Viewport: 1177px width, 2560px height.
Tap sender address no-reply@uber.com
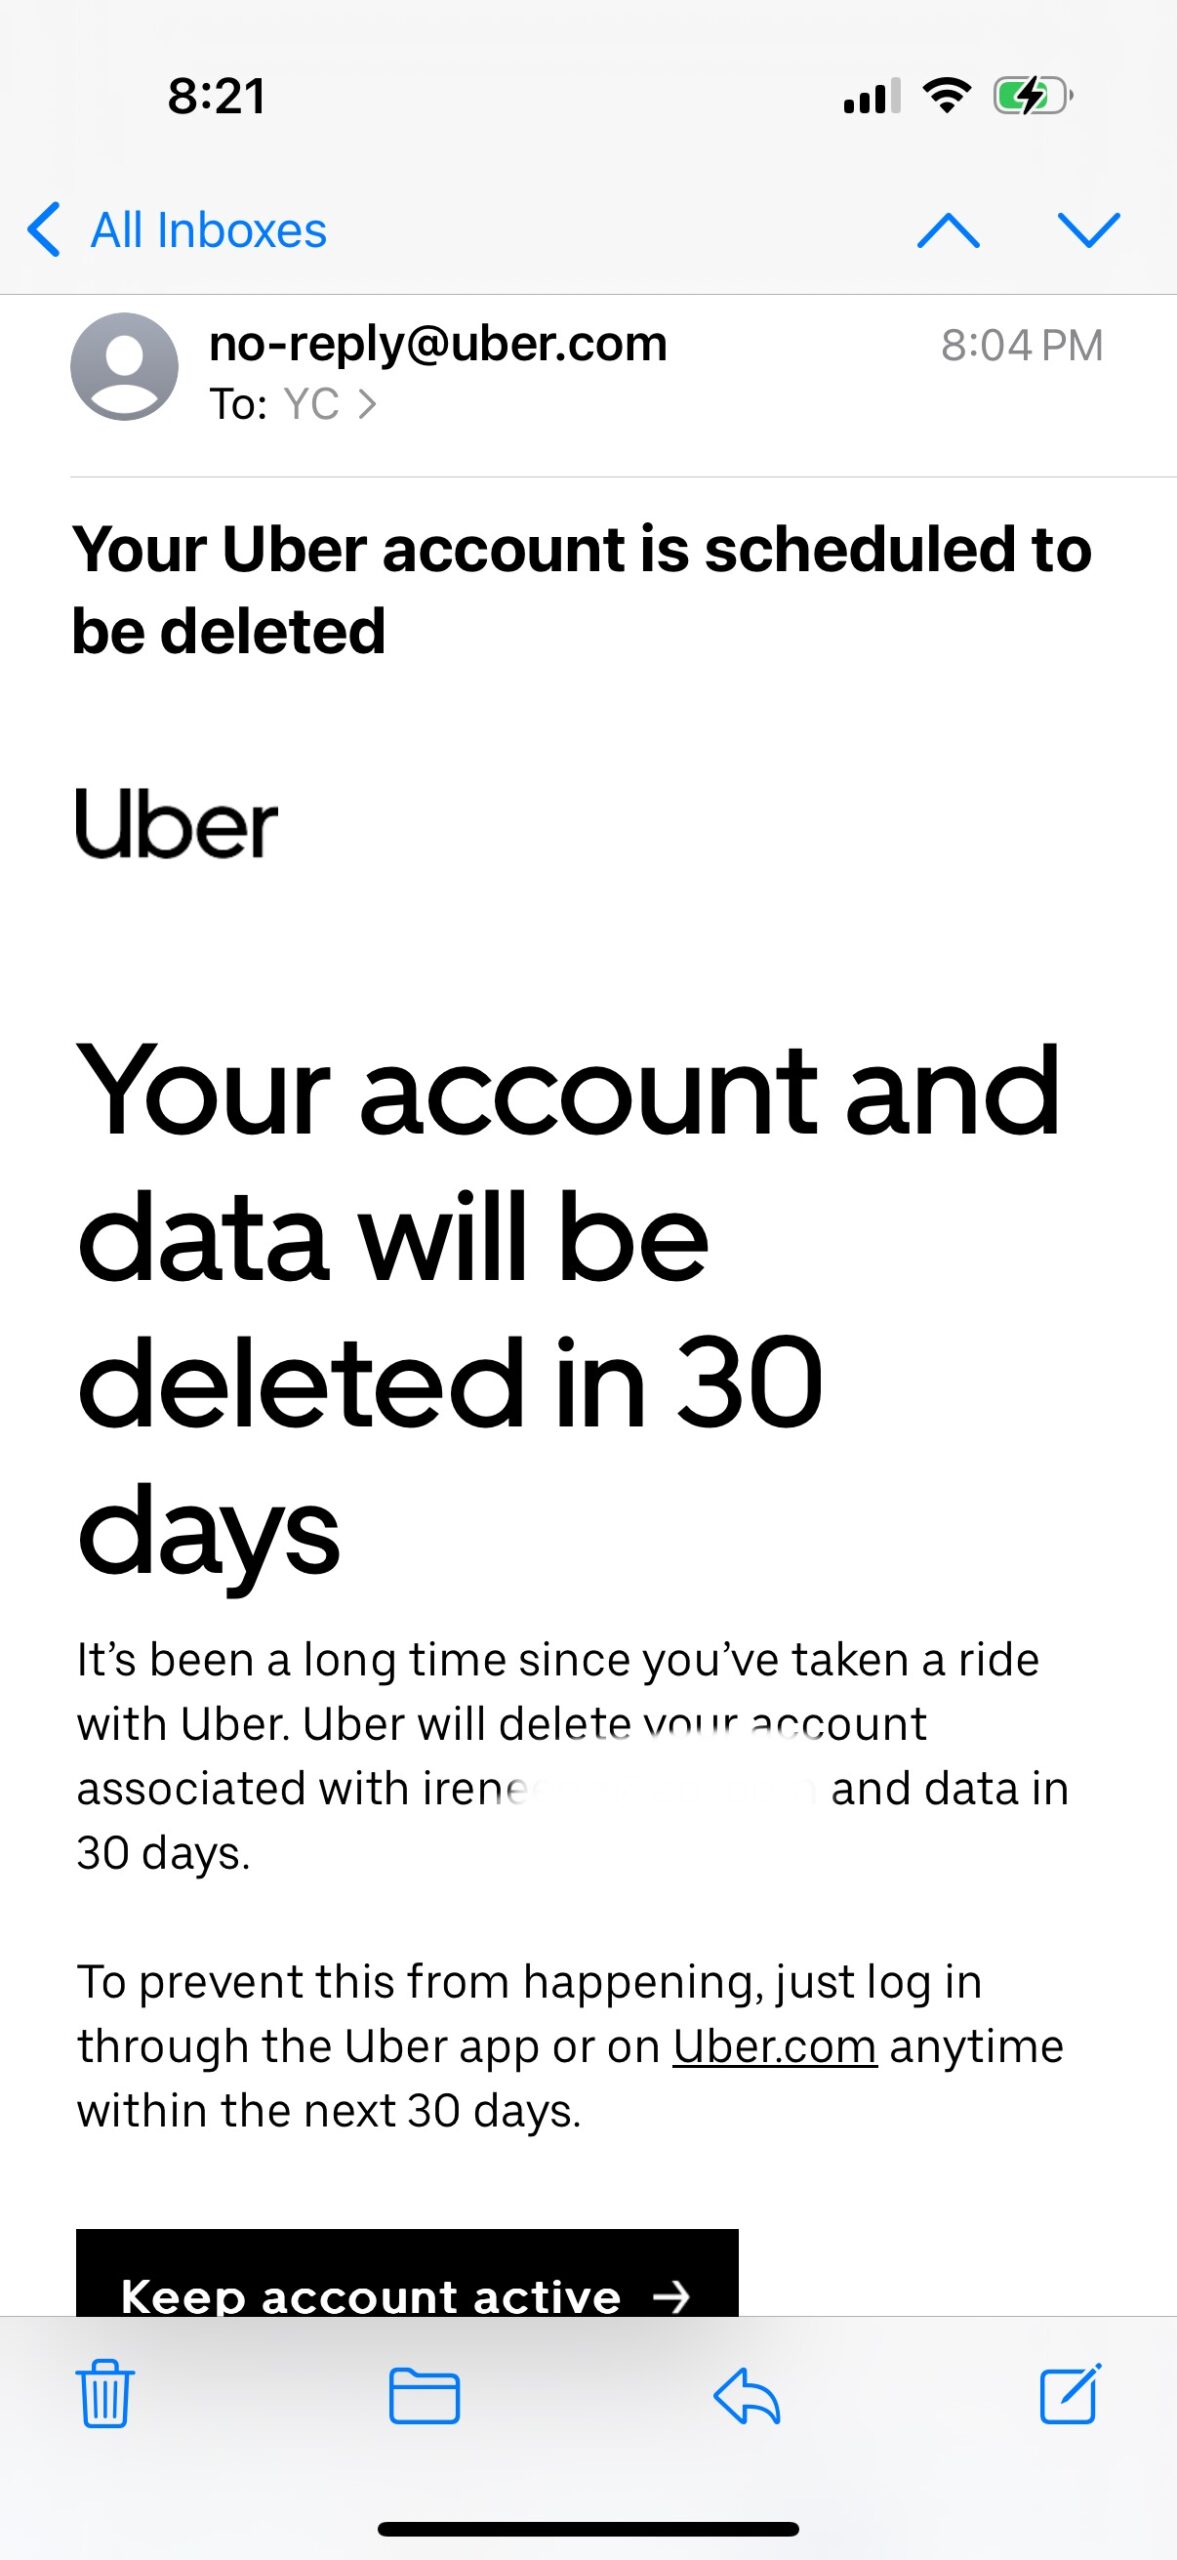point(438,344)
